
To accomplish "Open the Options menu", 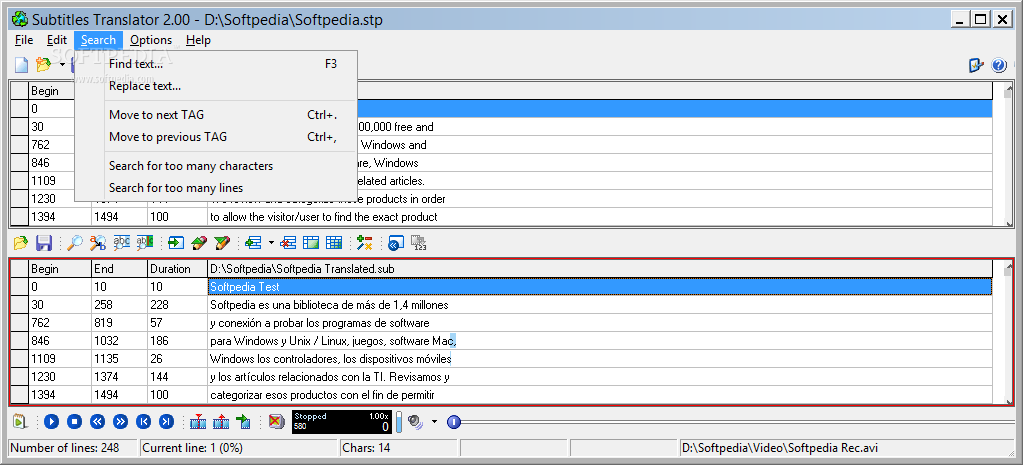I will 151,40.
